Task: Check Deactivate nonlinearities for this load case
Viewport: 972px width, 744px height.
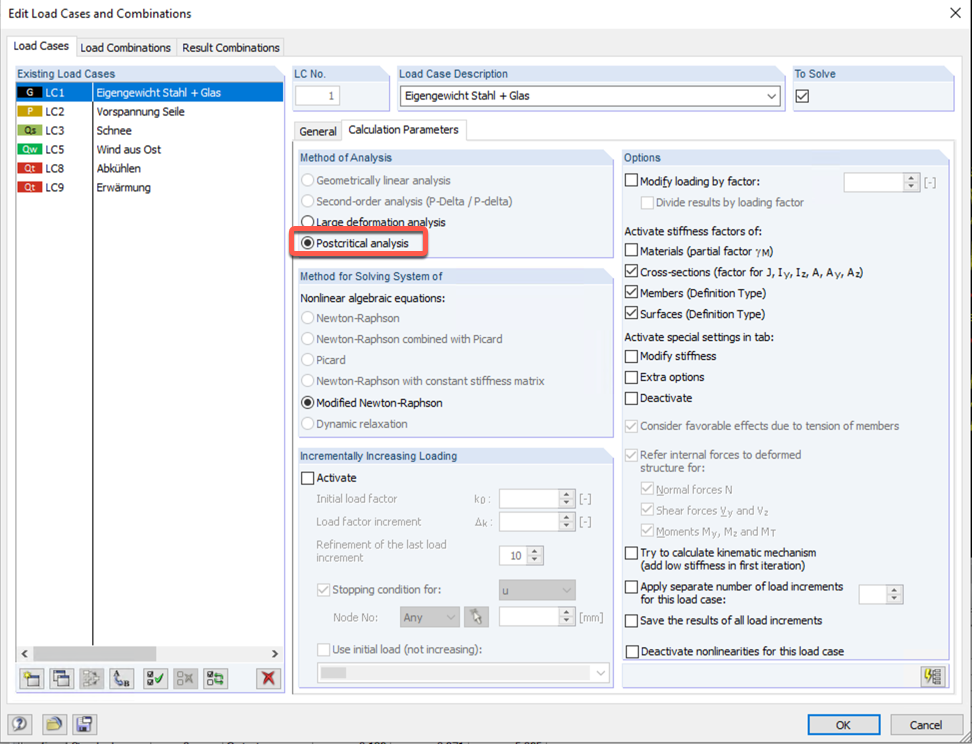Action: (632, 652)
